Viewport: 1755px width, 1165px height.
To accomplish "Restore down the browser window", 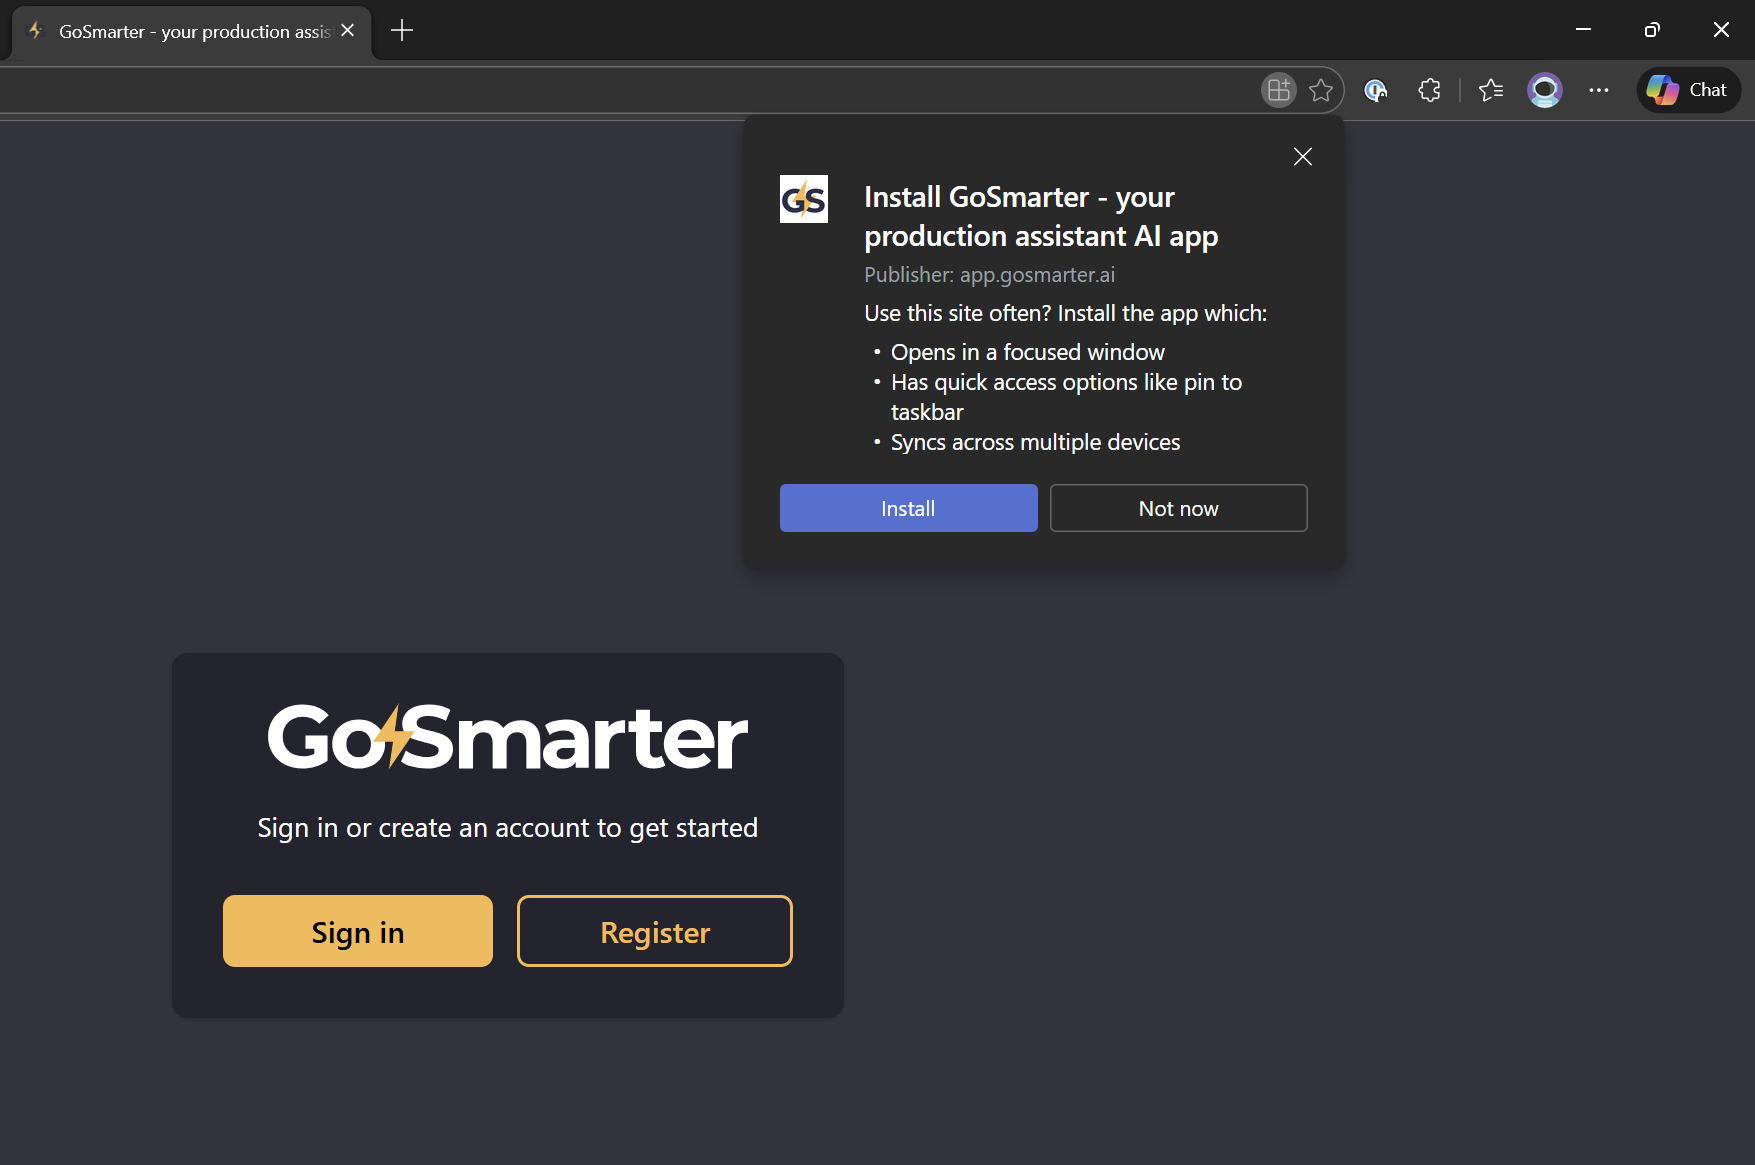I will pos(1652,30).
